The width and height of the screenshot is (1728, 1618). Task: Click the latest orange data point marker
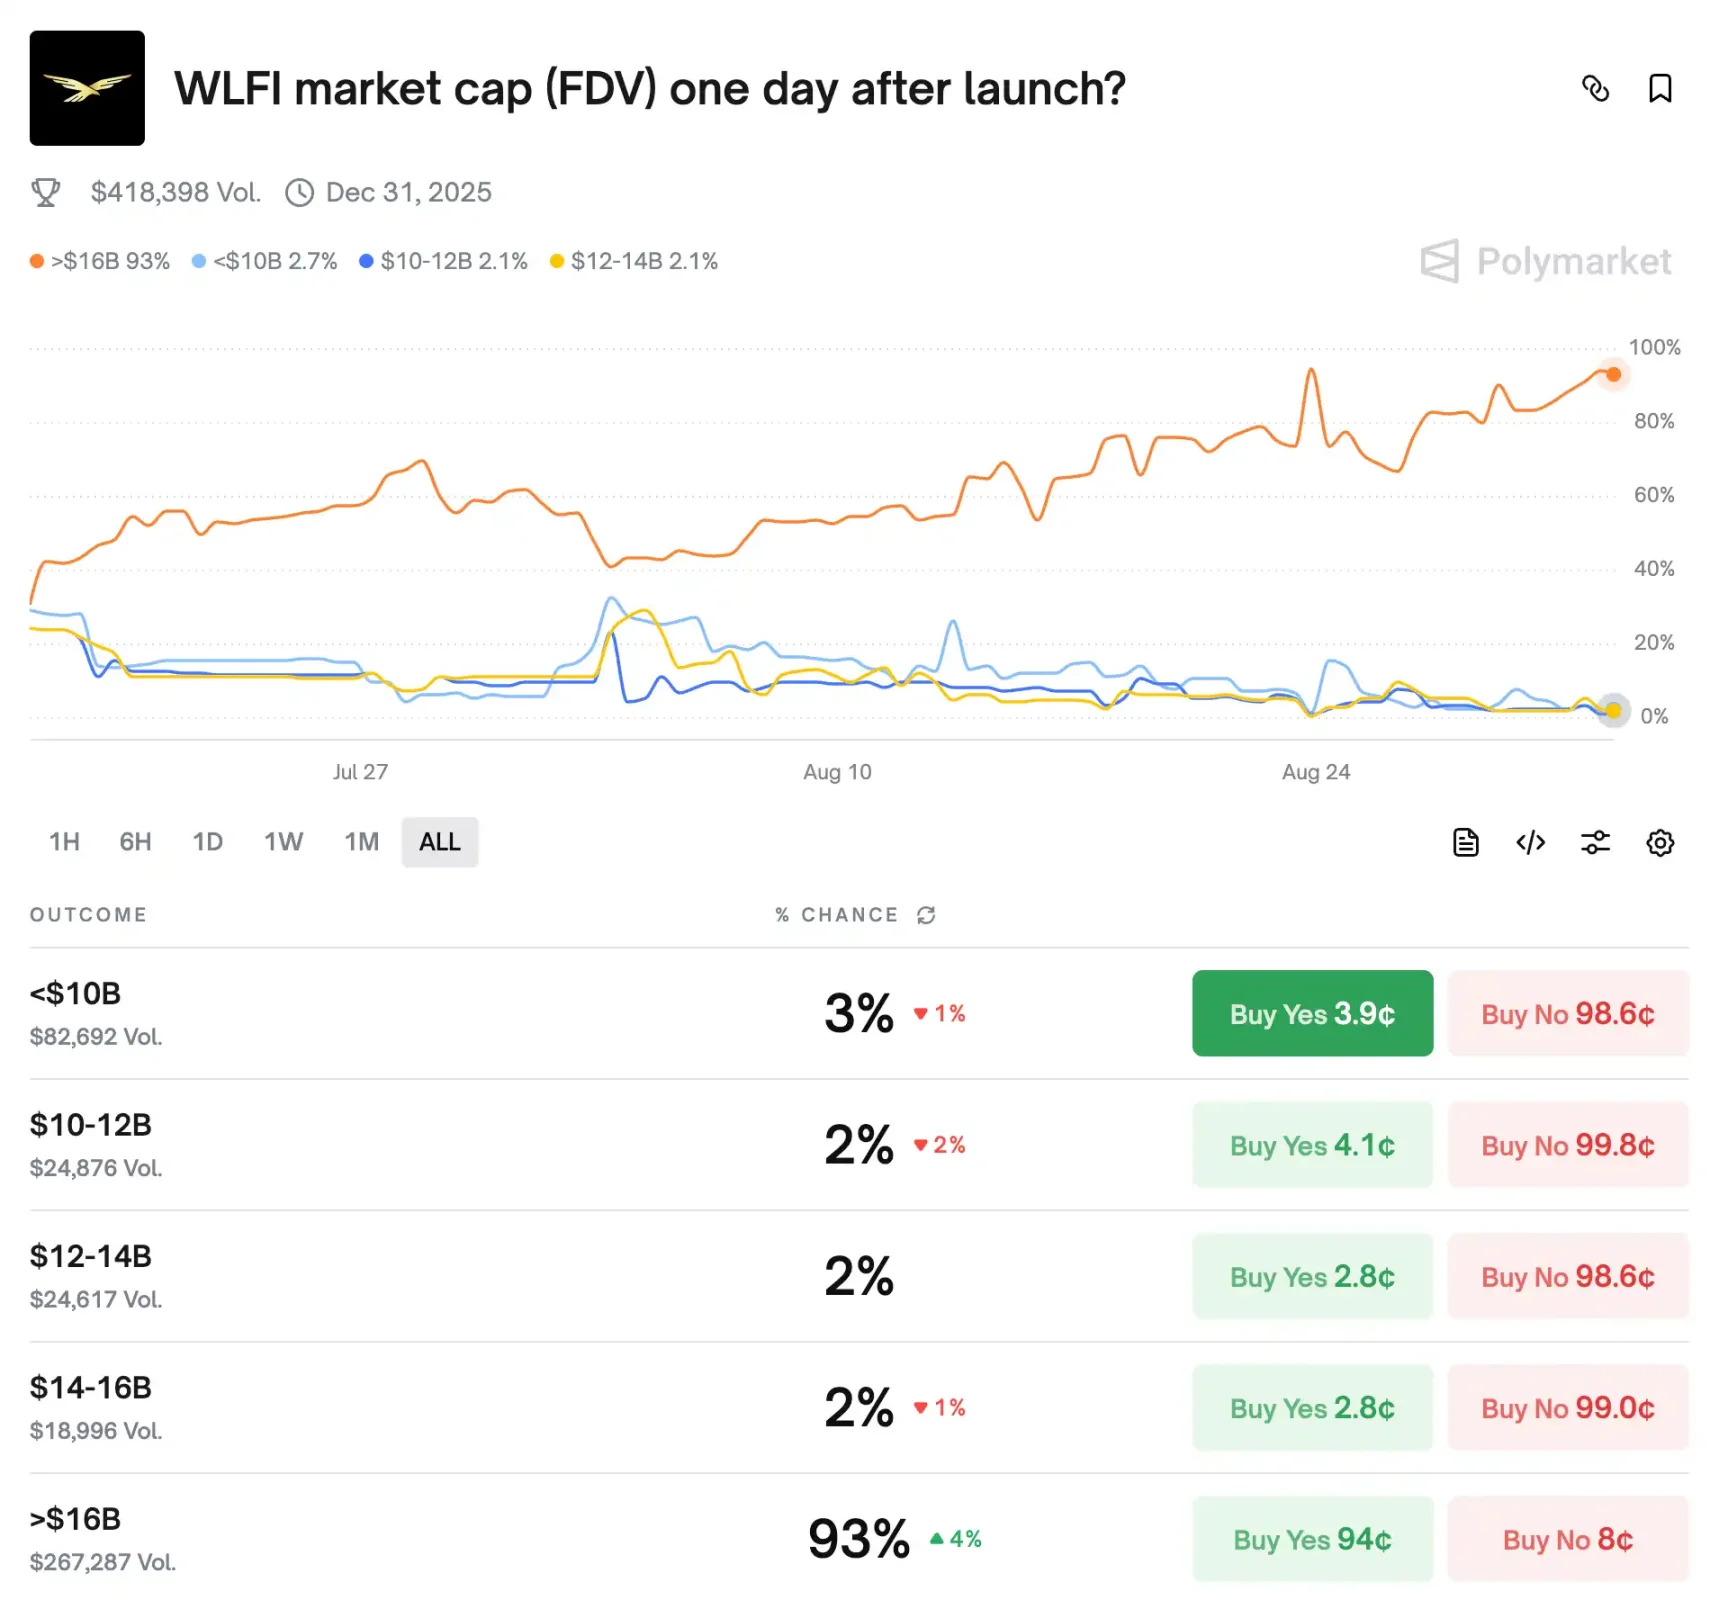pyautogui.click(x=1613, y=375)
